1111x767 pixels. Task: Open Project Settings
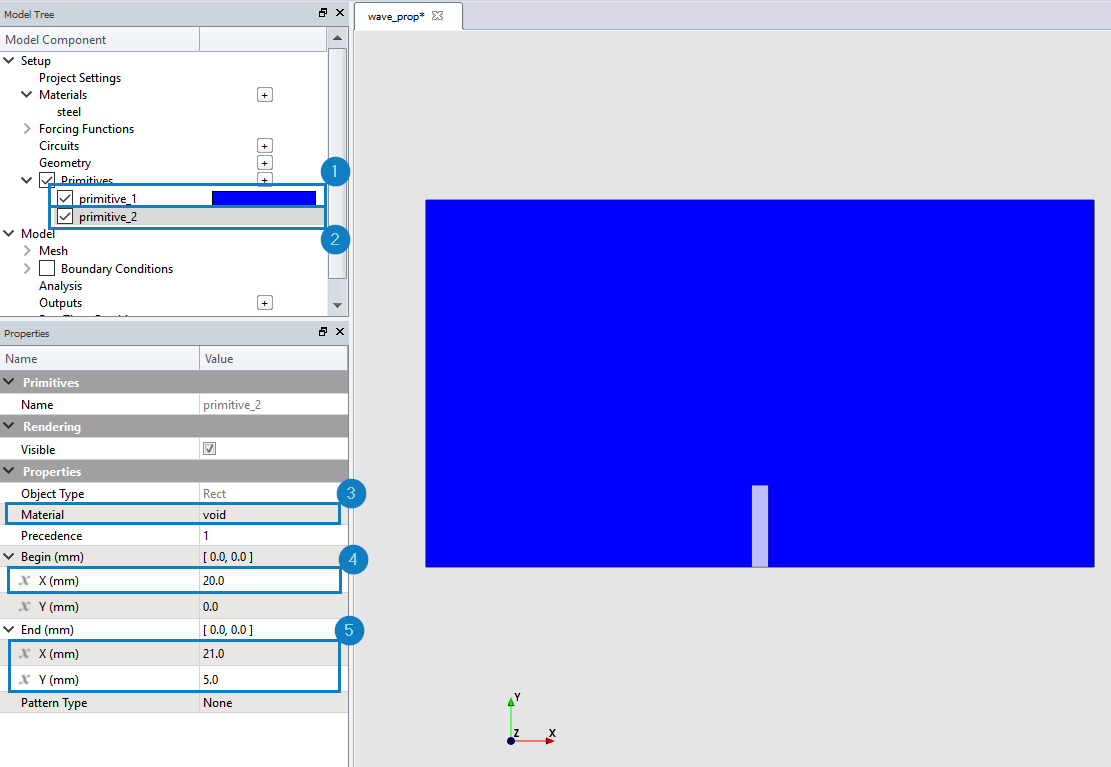pos(80,78)
